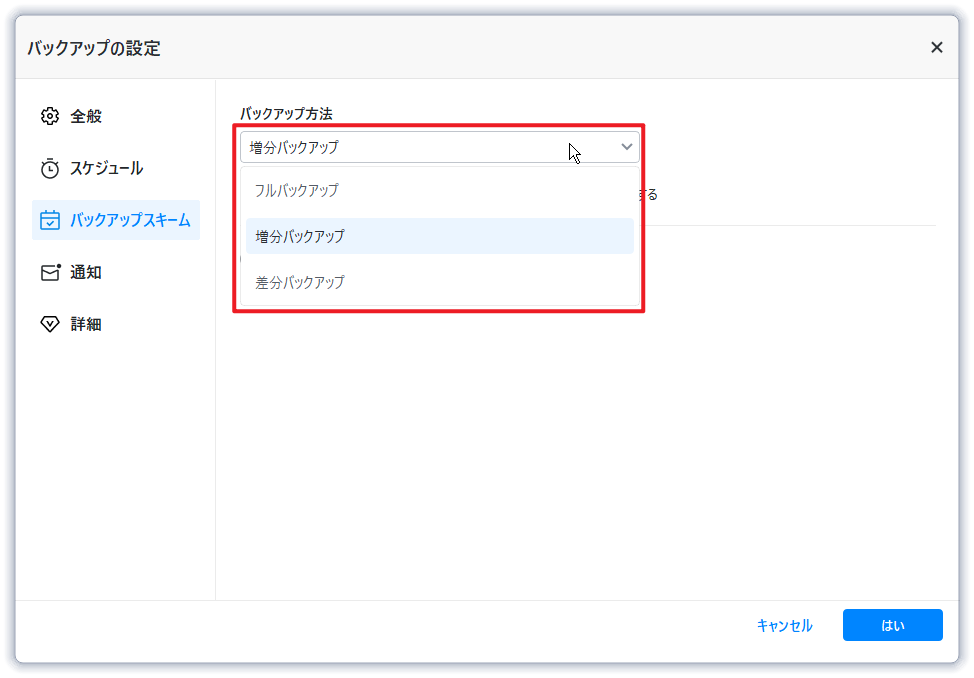Confirm with the はい button
The image size is (974, 678).
(892, 625)
